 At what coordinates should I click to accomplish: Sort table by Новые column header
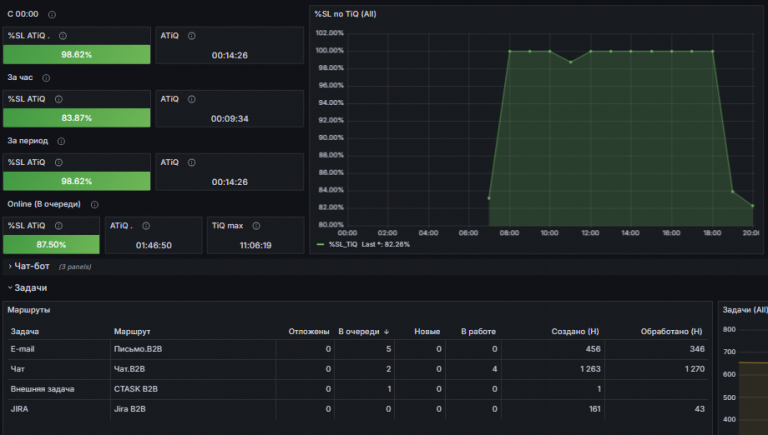point(427,332)
